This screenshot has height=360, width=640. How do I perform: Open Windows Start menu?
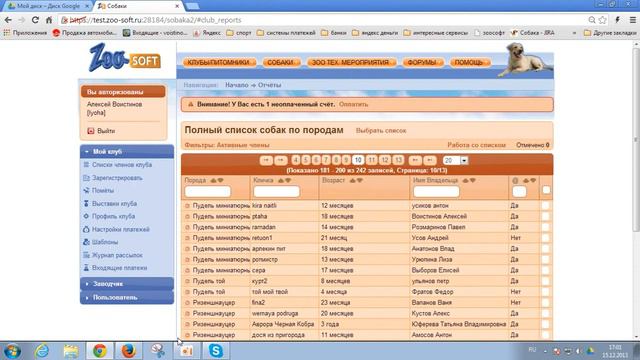pos(12,351)
